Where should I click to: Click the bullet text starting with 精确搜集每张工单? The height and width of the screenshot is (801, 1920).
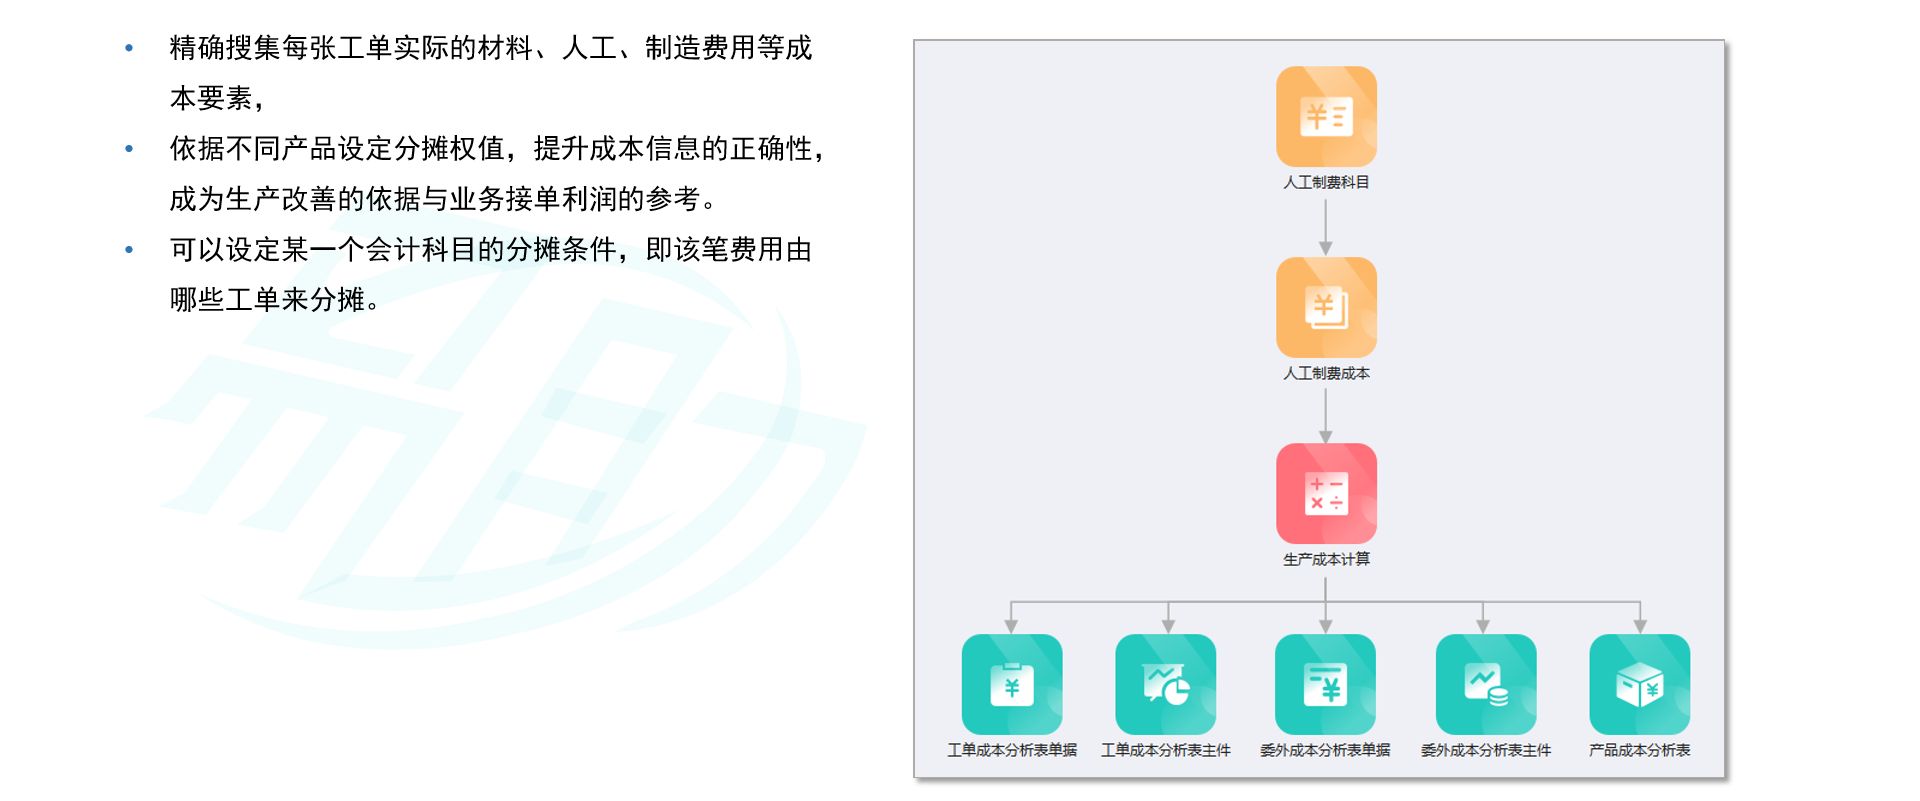490,48
